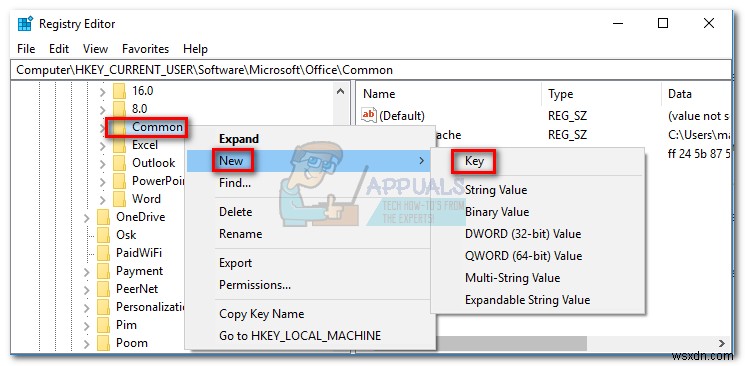Click the REG_SZ type of (Default)

tap(567, 115)
